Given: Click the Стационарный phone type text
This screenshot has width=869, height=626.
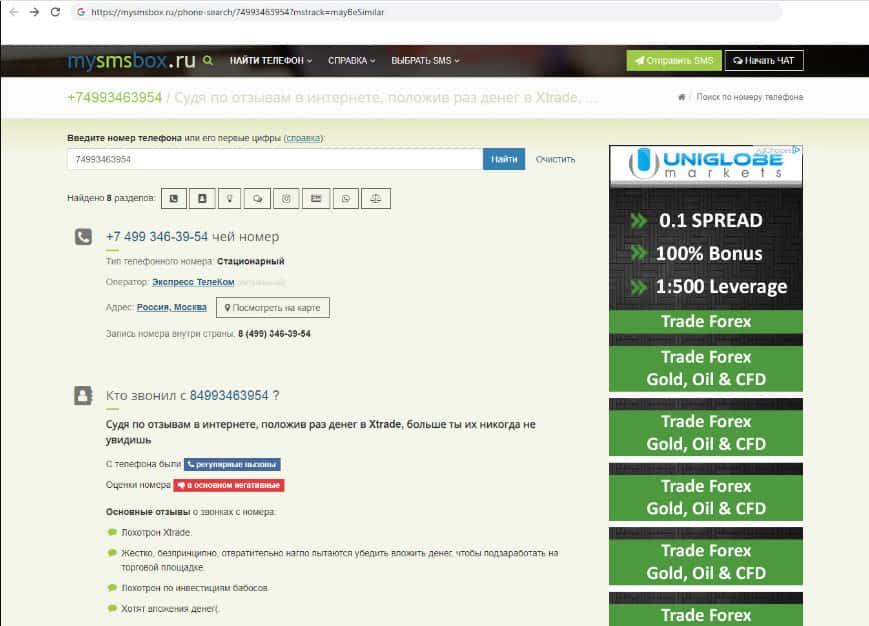Looking at the screenshot, I should click(x=251, y=261).
